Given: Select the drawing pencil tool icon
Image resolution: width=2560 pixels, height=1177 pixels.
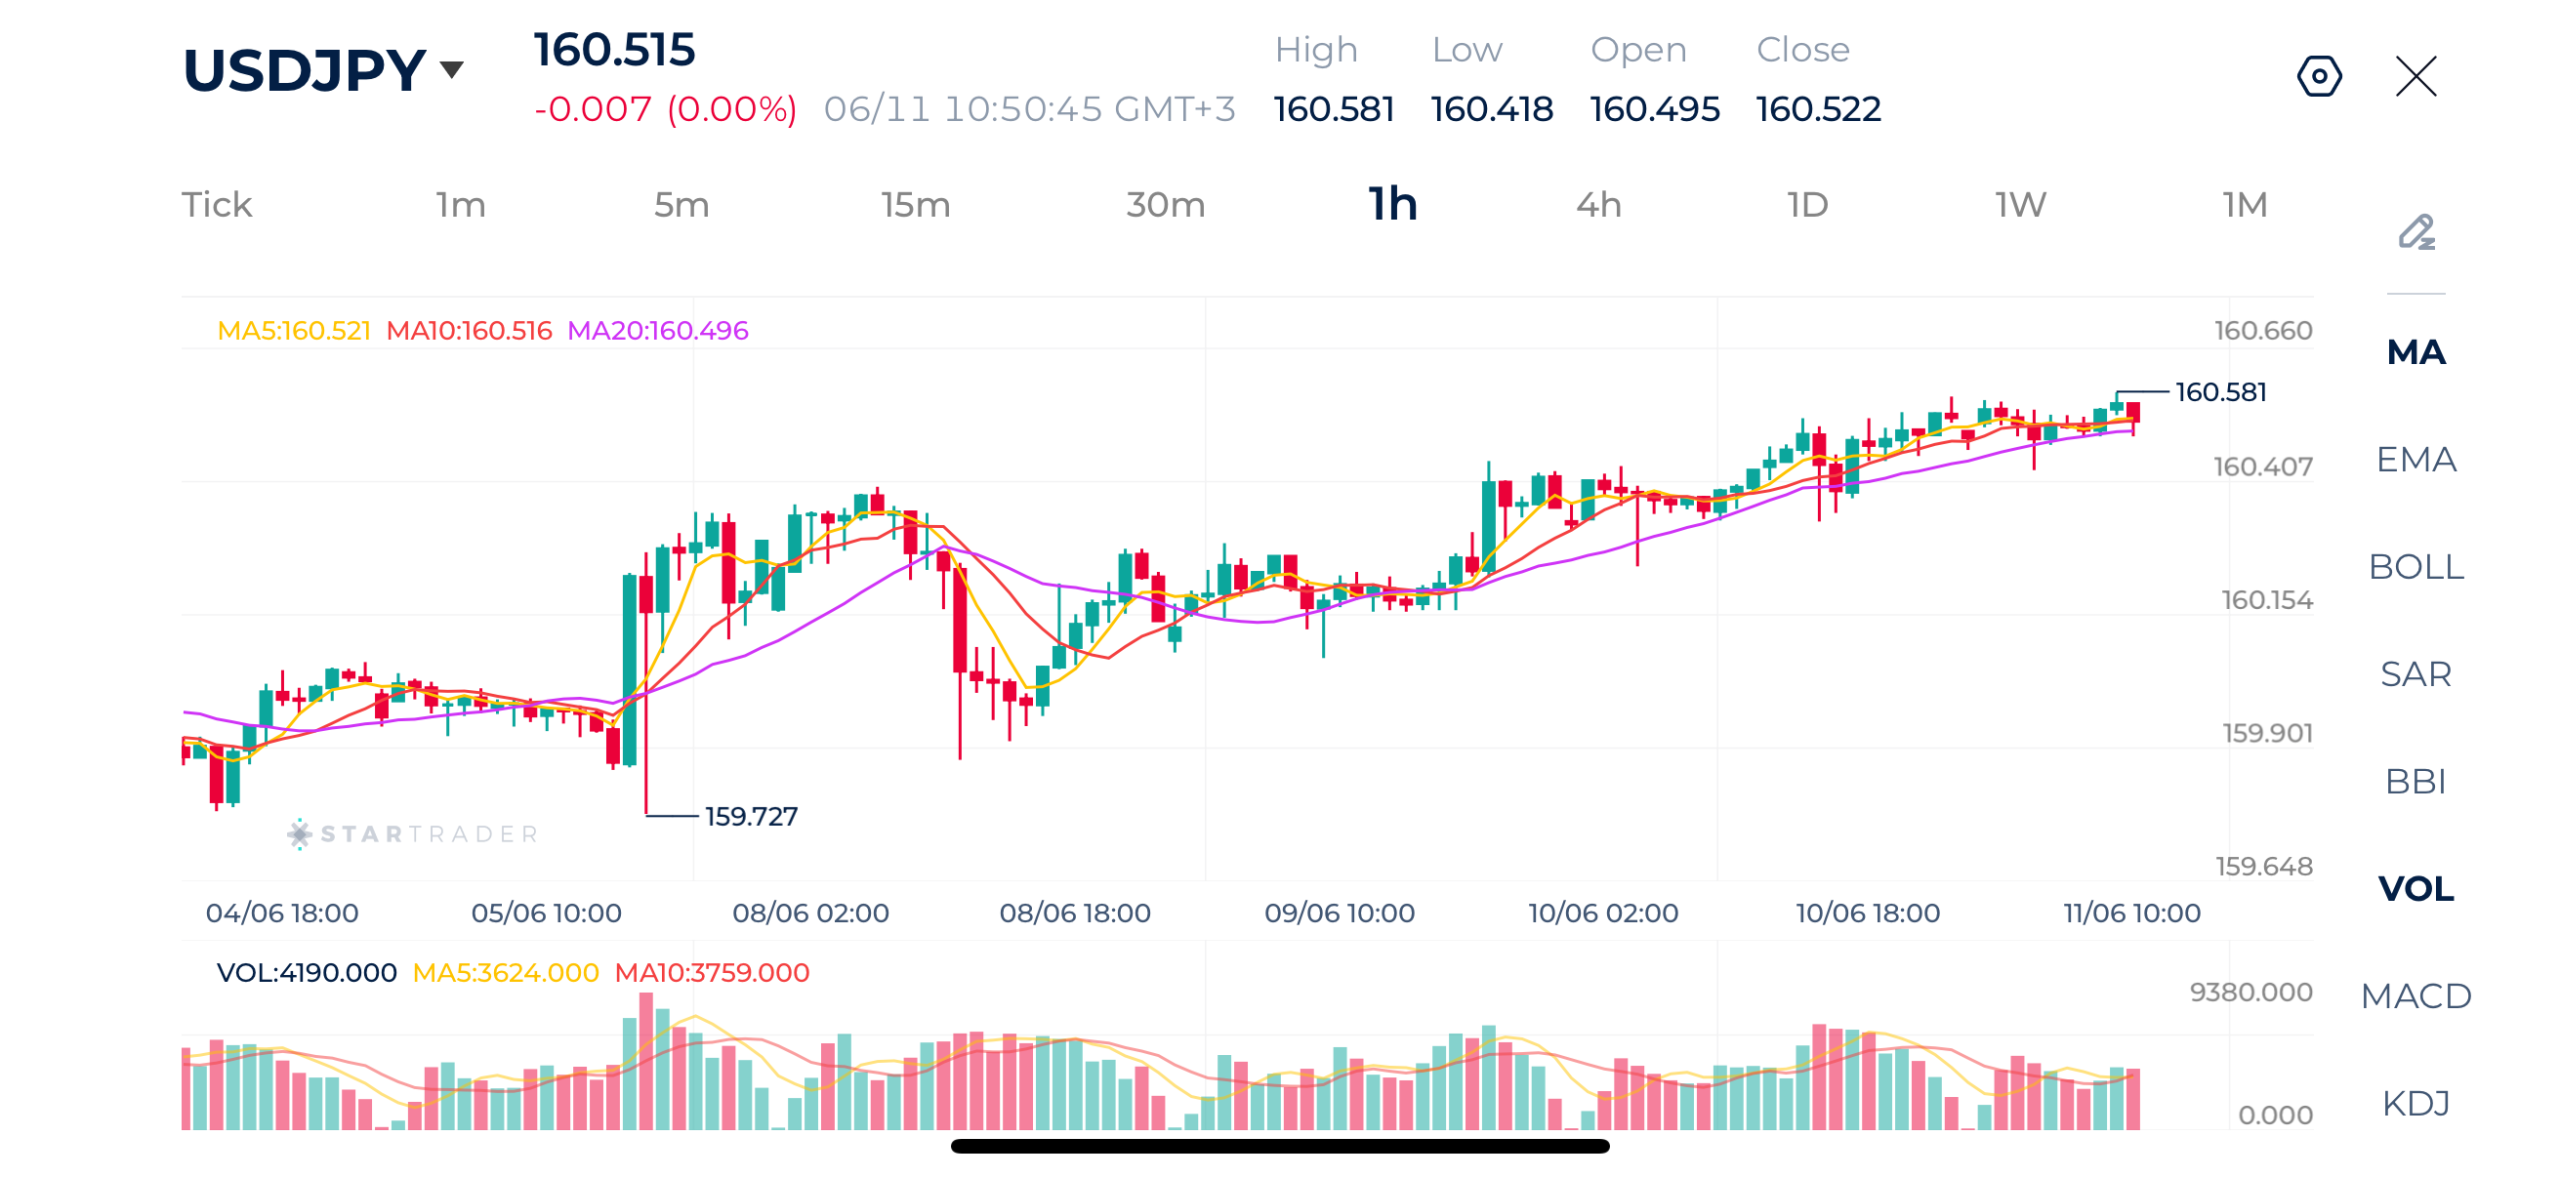Looking at the screenshot, I should point(2415,232).
